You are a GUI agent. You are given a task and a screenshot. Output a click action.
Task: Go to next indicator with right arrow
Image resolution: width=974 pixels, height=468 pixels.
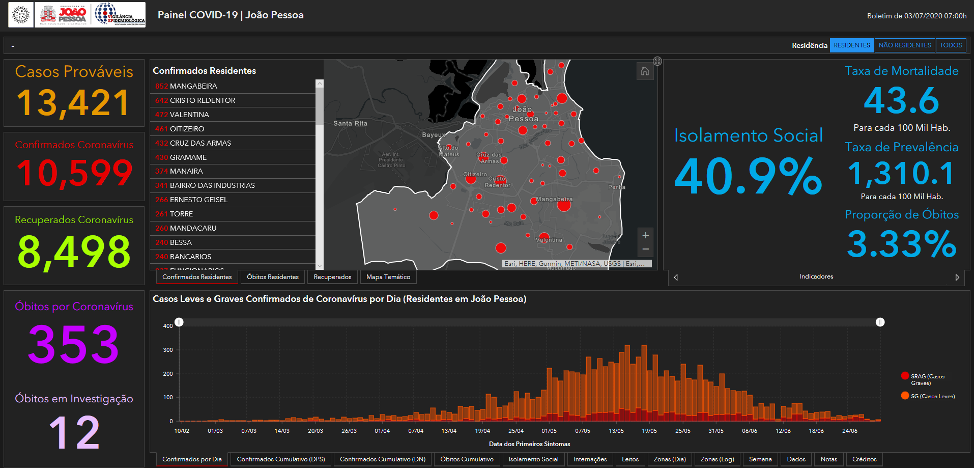(x=957, y=277)
